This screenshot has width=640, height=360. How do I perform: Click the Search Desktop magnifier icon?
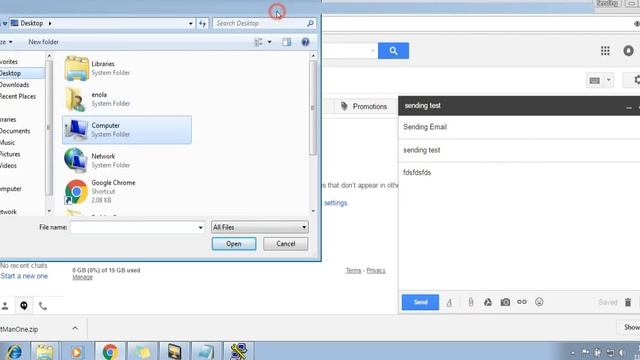(310, 24)
